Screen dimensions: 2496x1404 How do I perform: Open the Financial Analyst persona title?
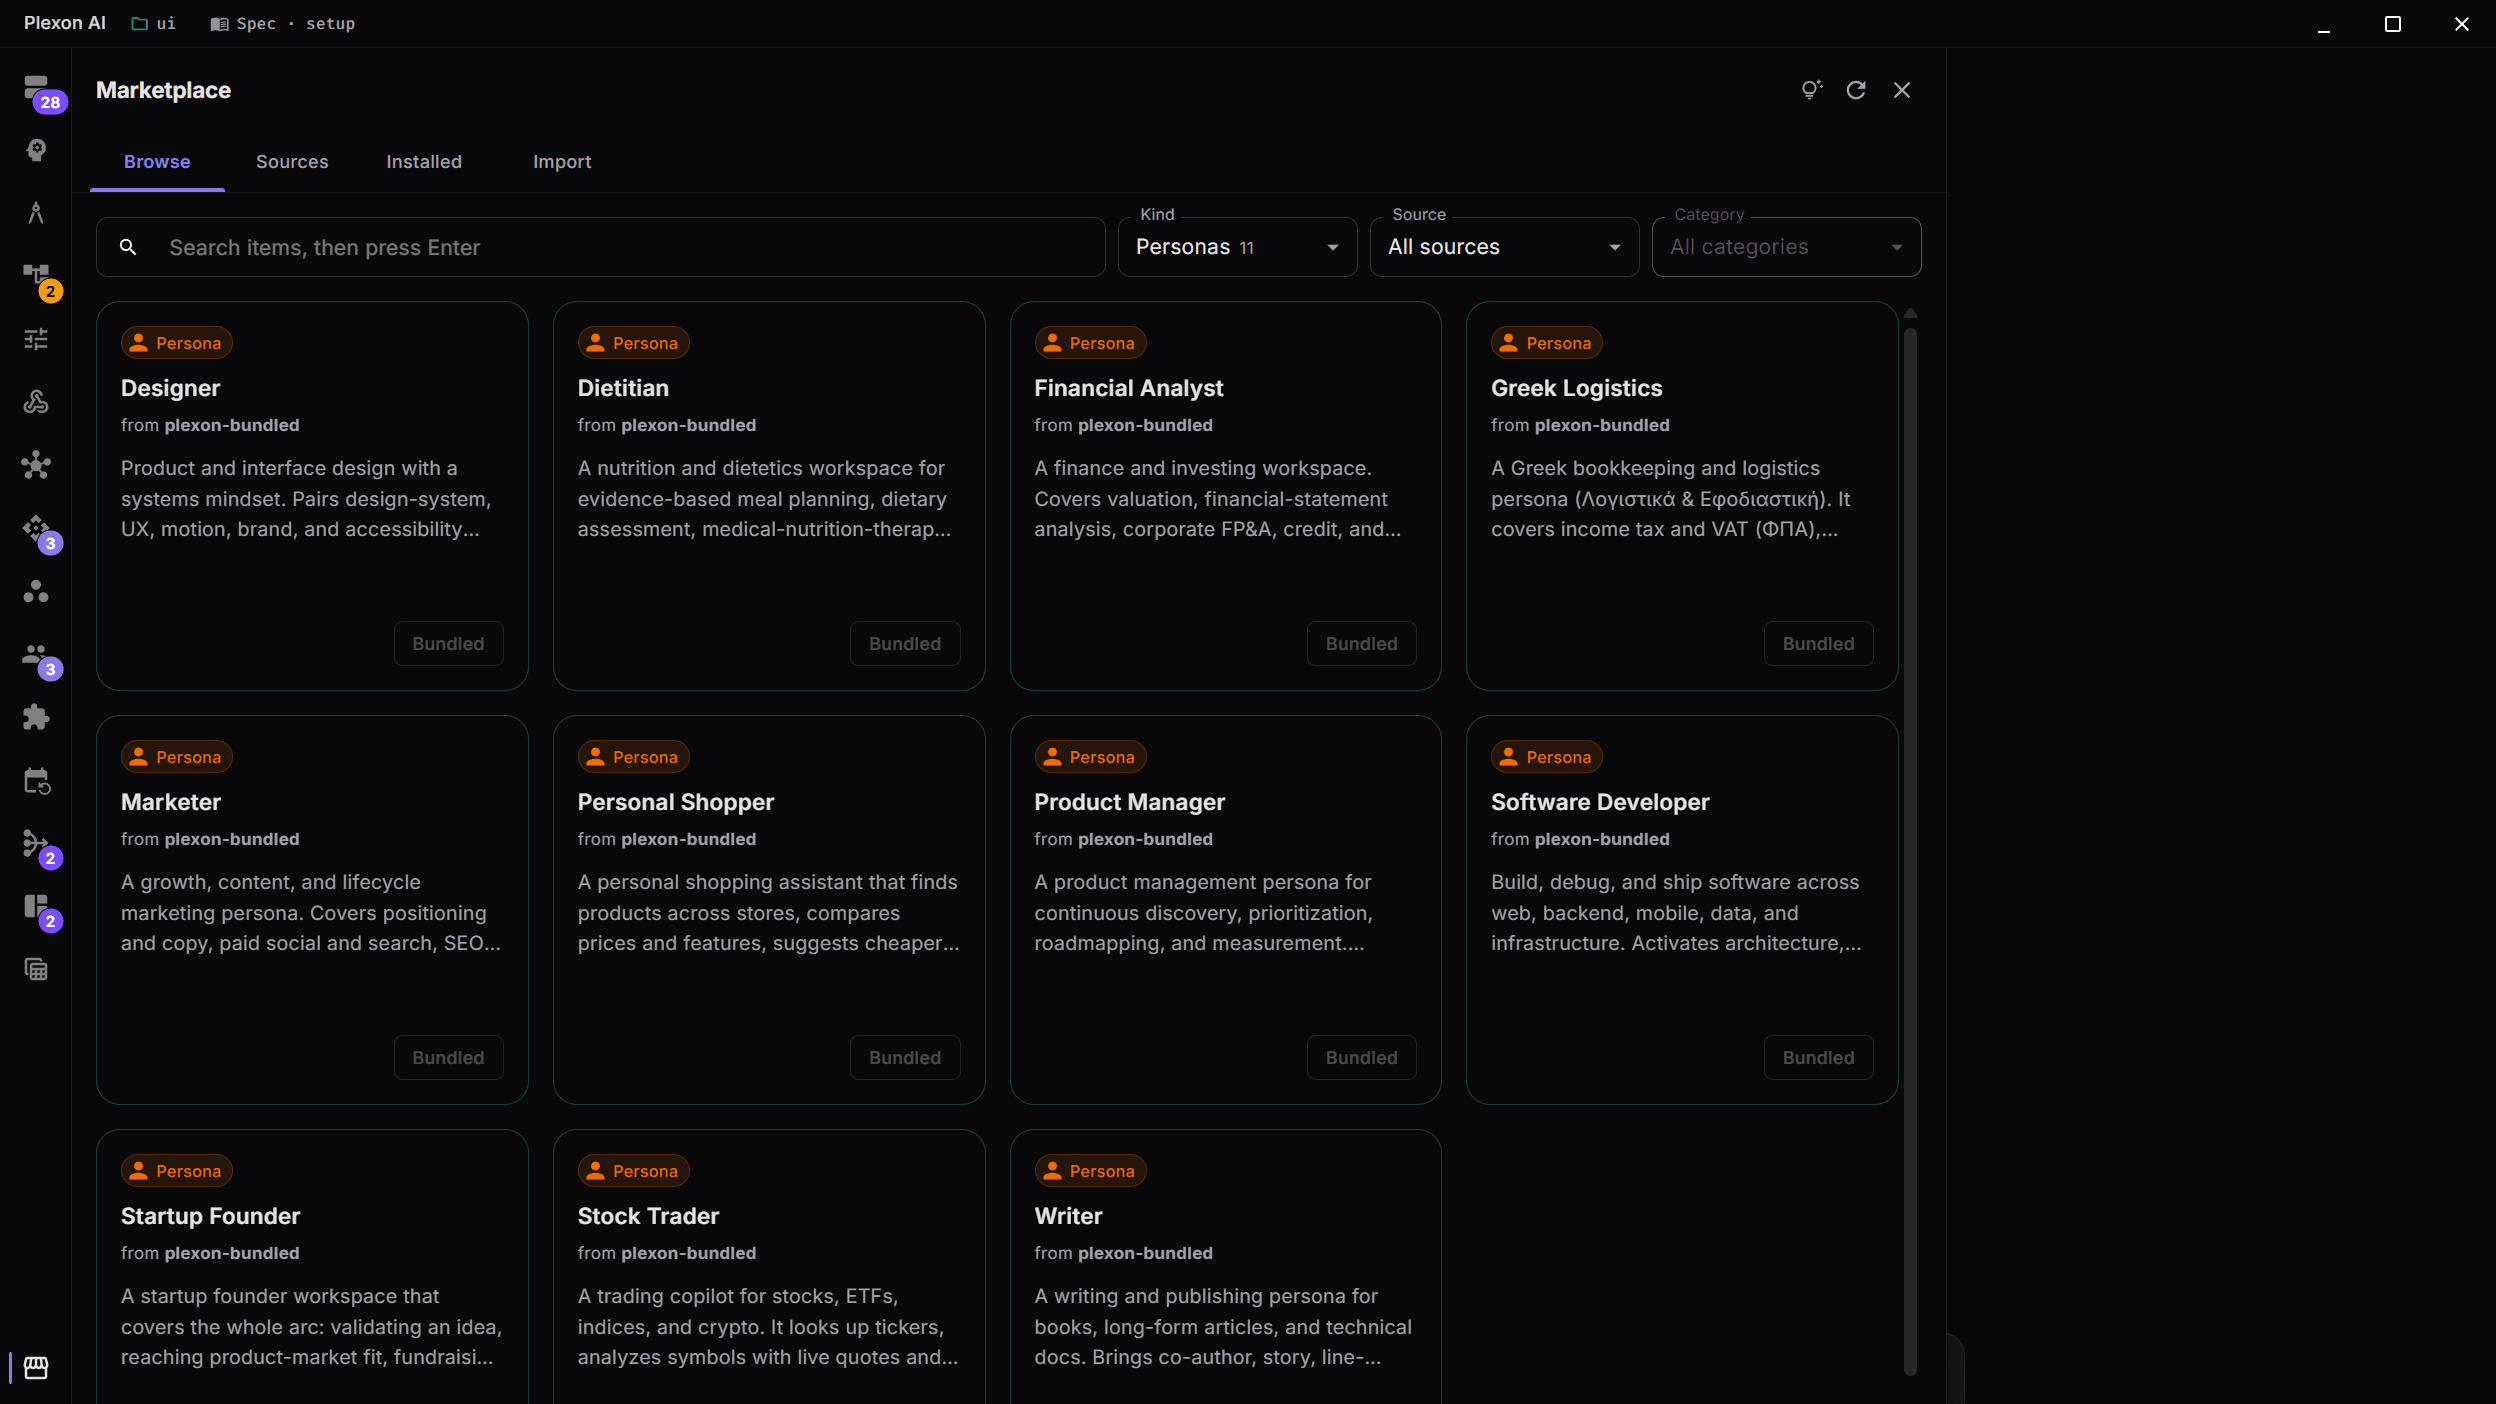tap(1128, 388)
